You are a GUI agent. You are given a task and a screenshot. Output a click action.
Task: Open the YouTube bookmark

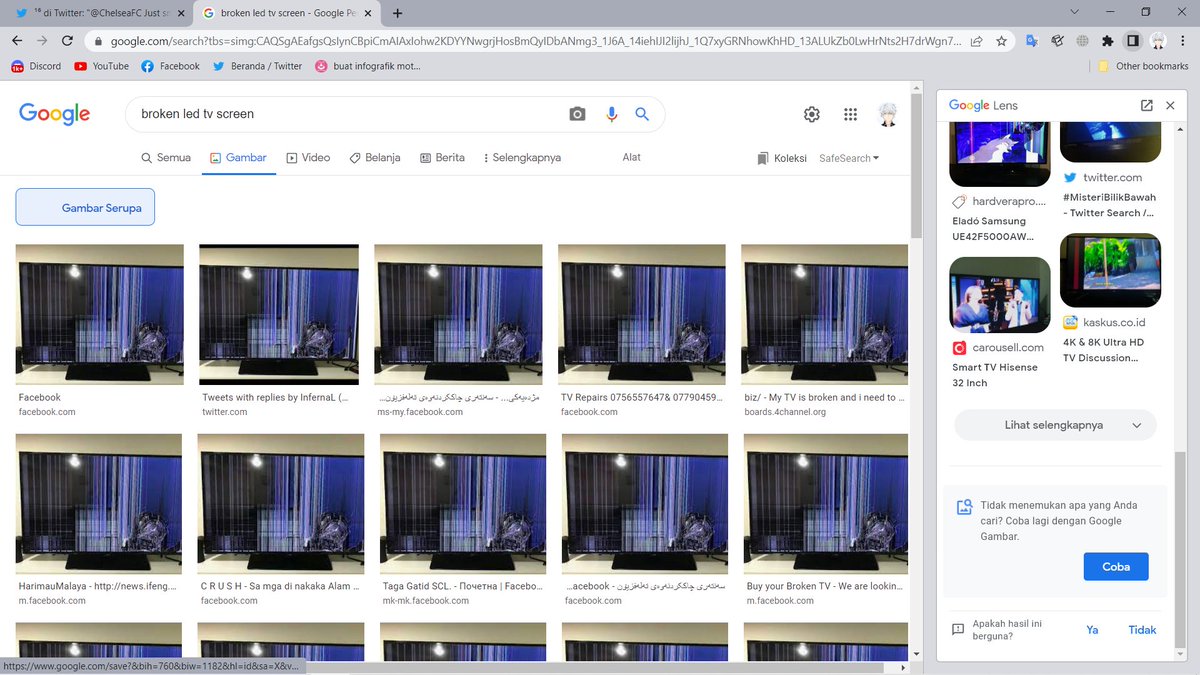101,66
